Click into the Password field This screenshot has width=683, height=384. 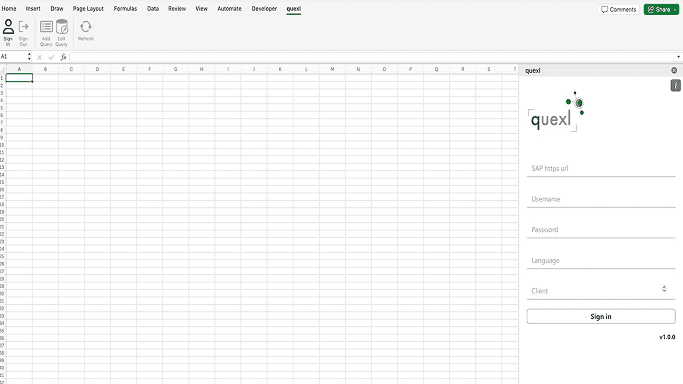click(x=601, y=229)
